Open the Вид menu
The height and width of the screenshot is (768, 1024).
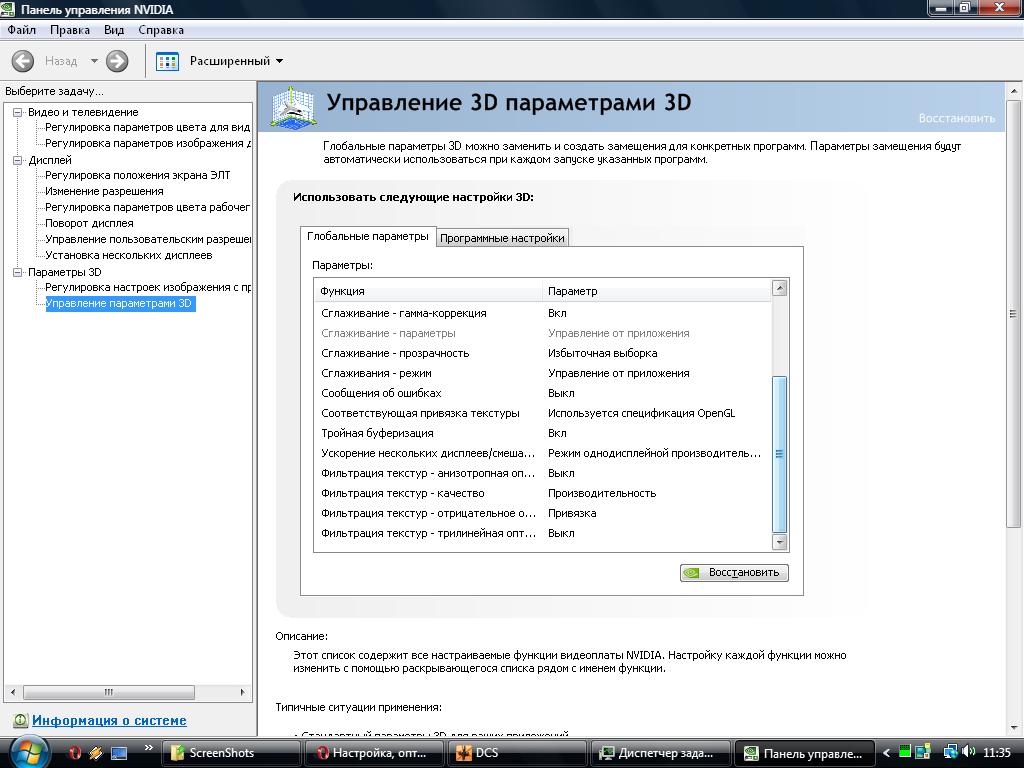[x=114, y=30]
